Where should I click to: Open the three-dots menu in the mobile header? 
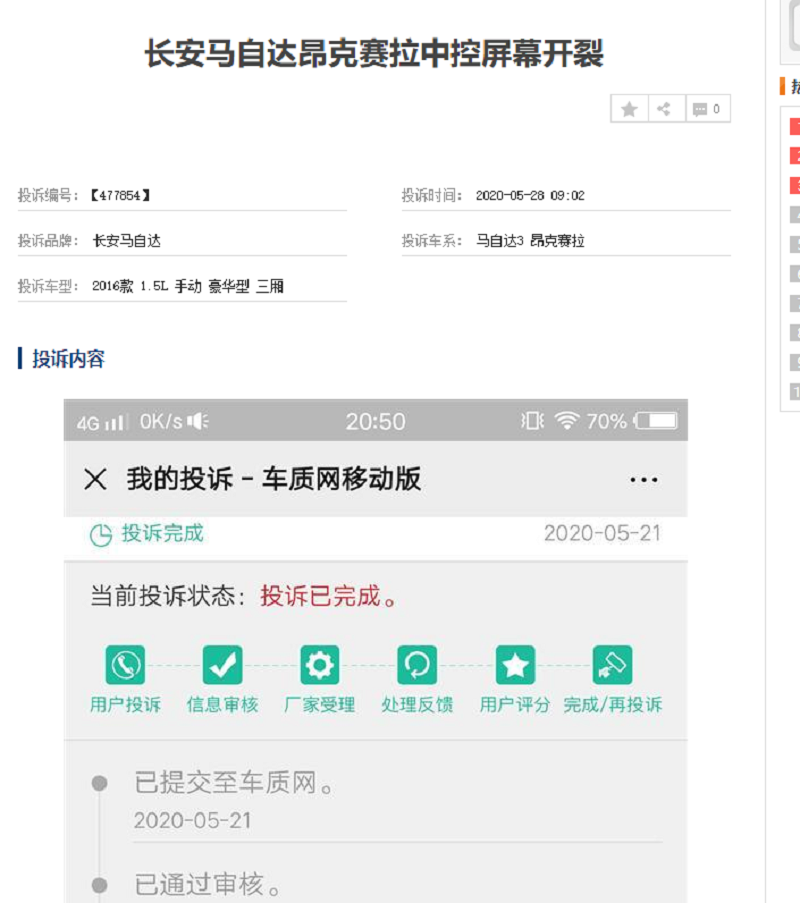click(643, 480)
